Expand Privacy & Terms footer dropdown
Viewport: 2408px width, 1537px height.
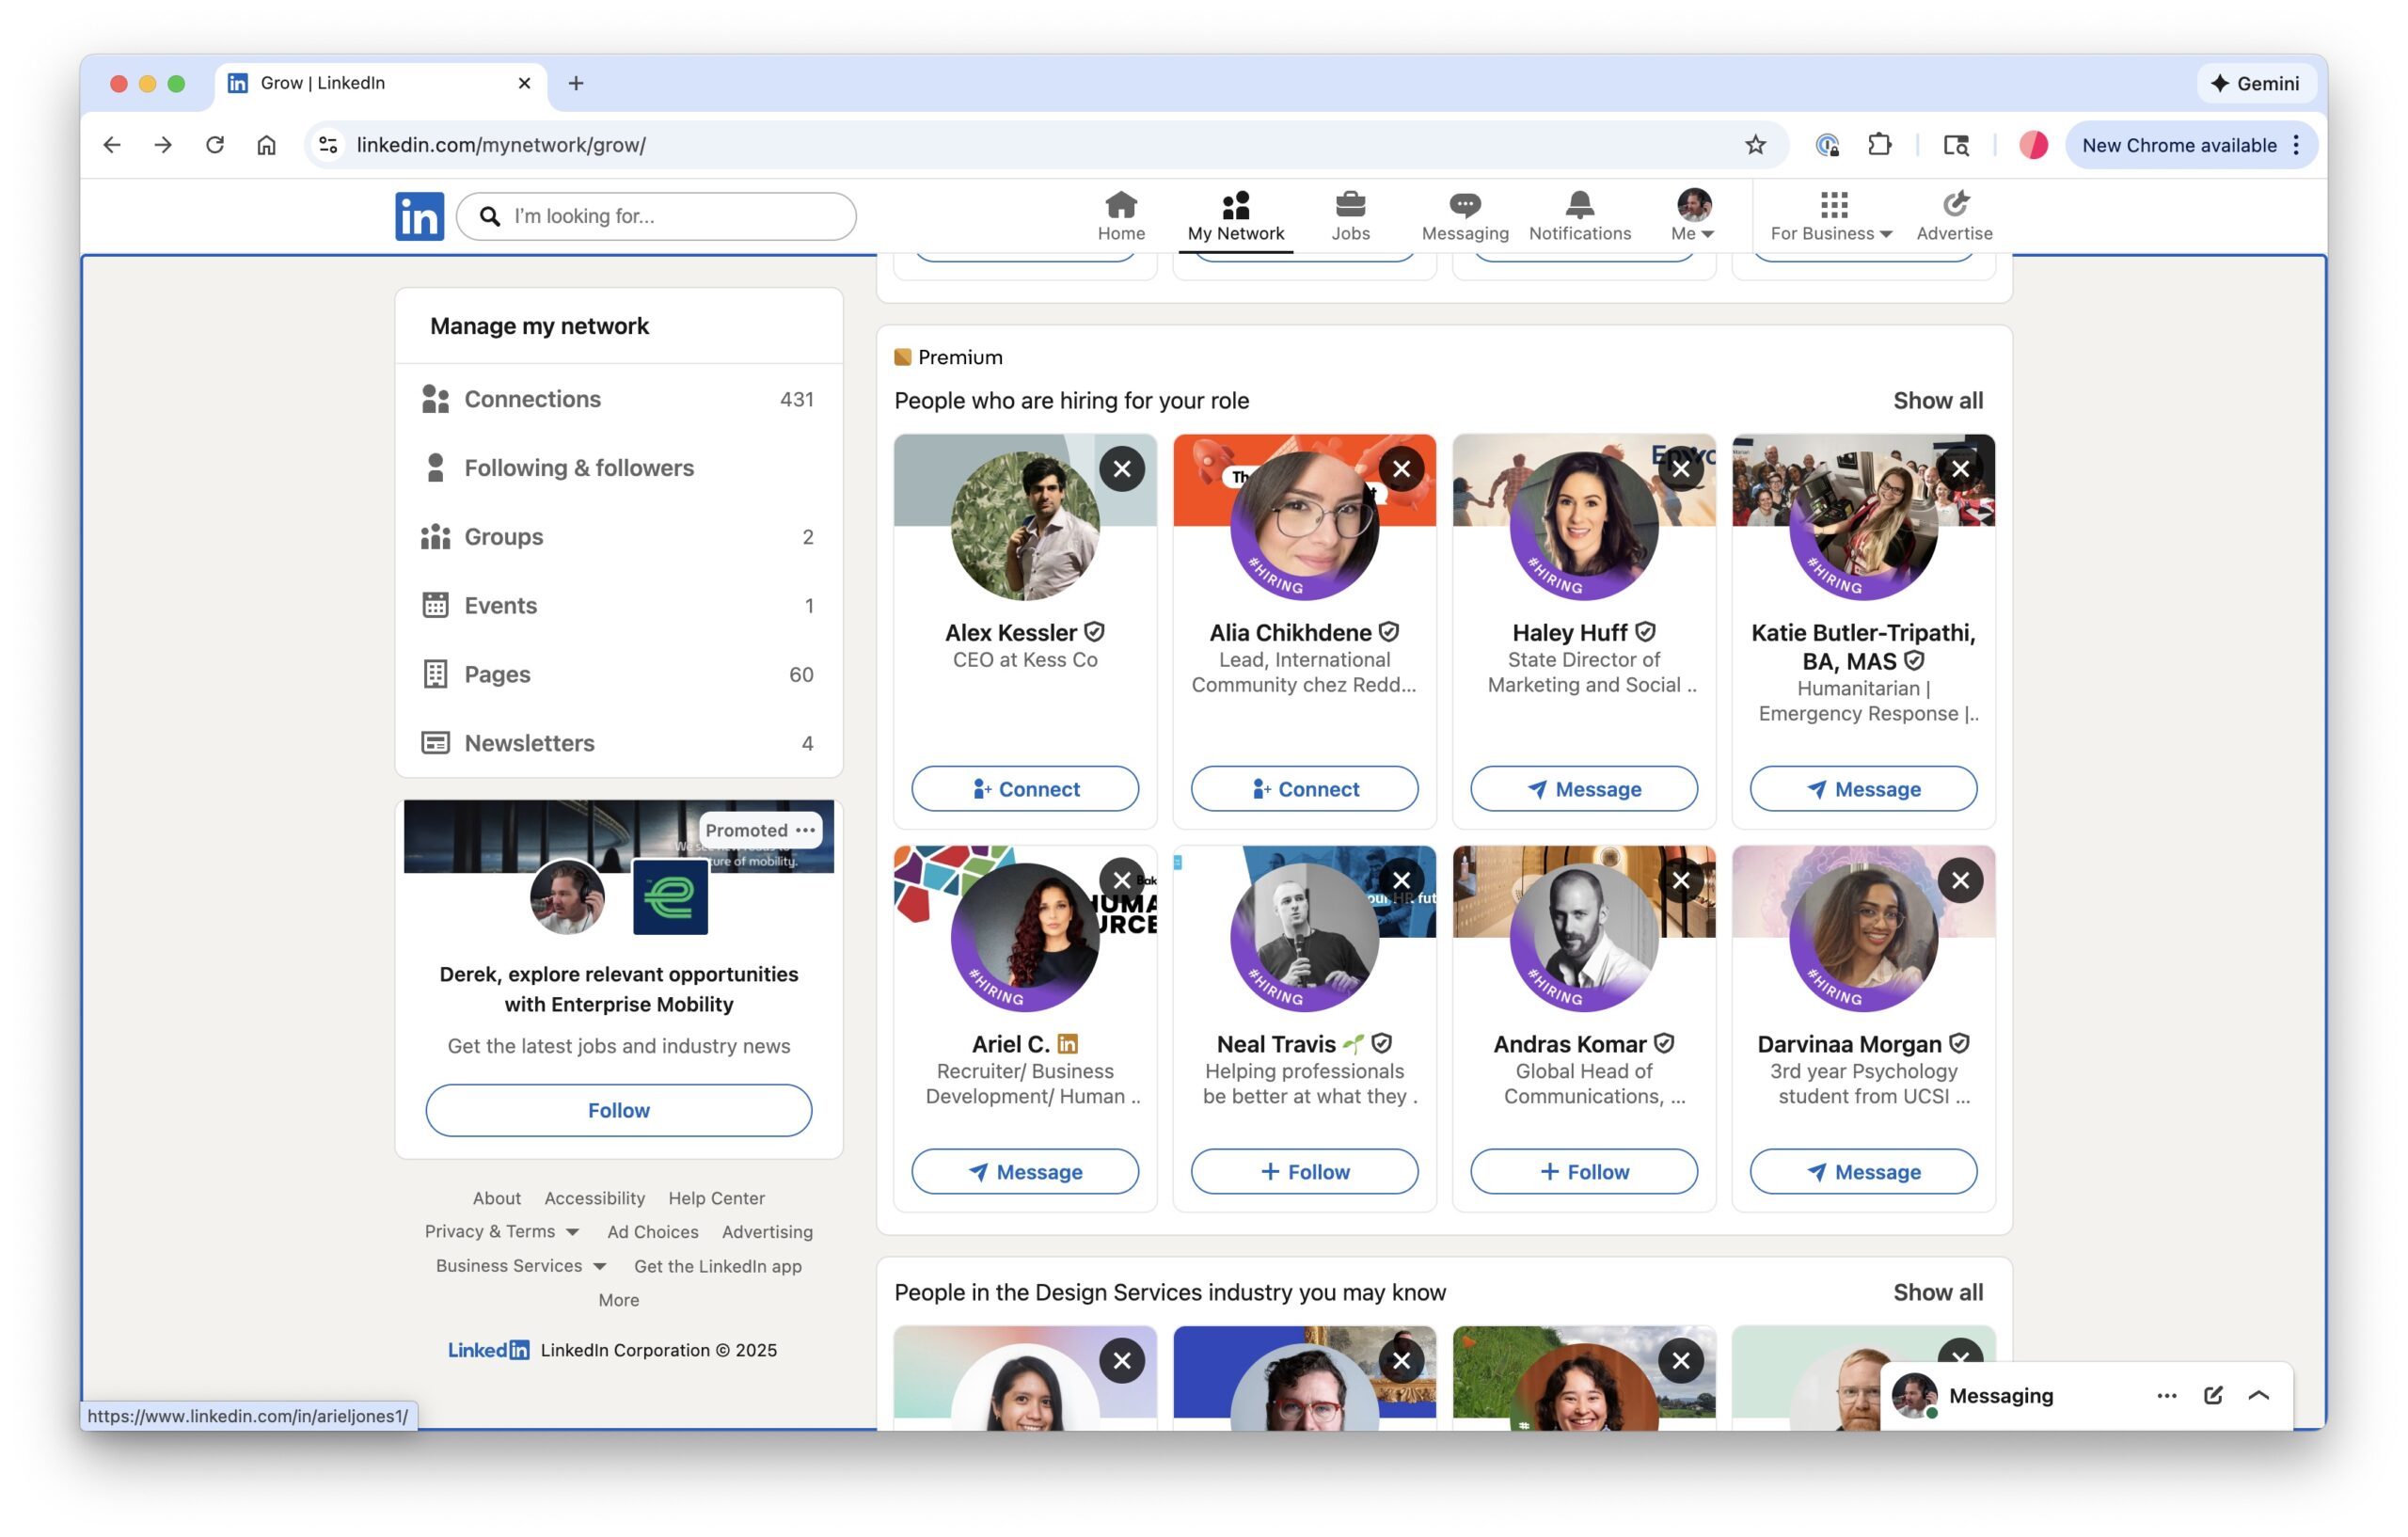(501, 1231)
